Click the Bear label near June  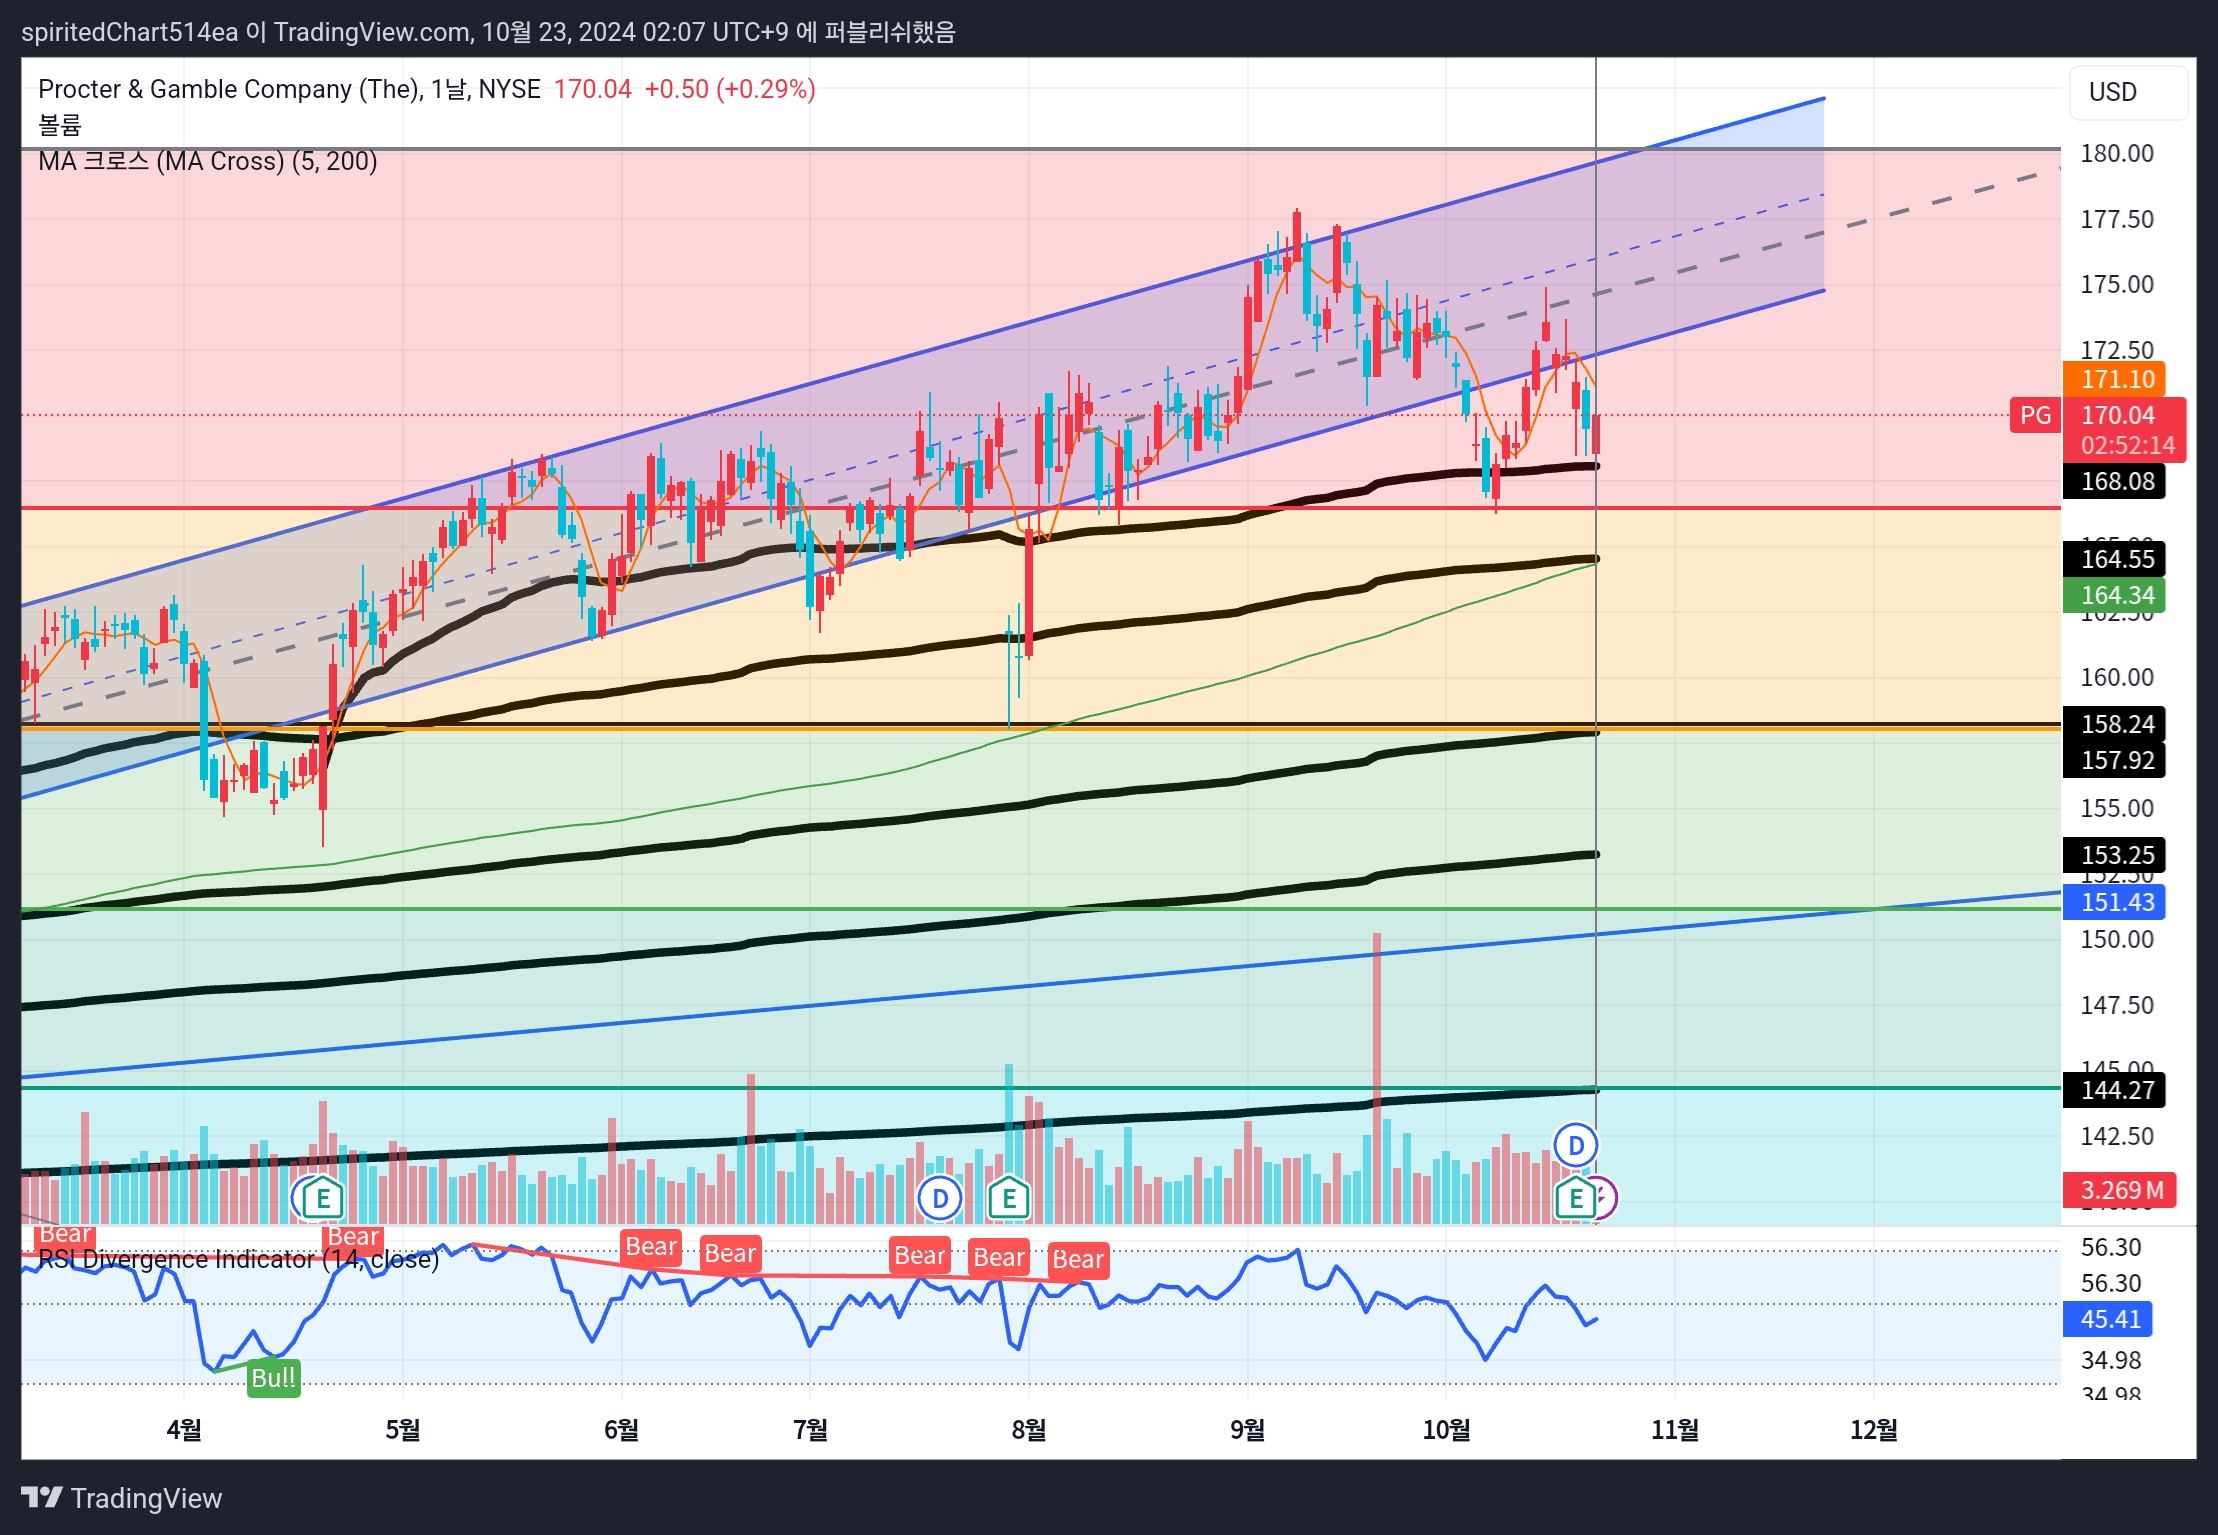[651, 1247]
